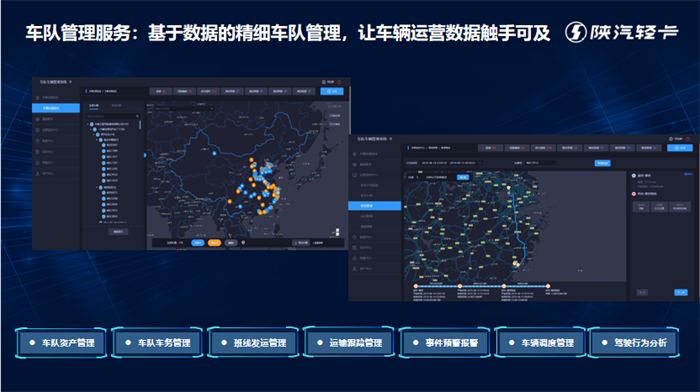
Task: Switch to the second tab above the vehicle tree
Action: pos(116,106)
